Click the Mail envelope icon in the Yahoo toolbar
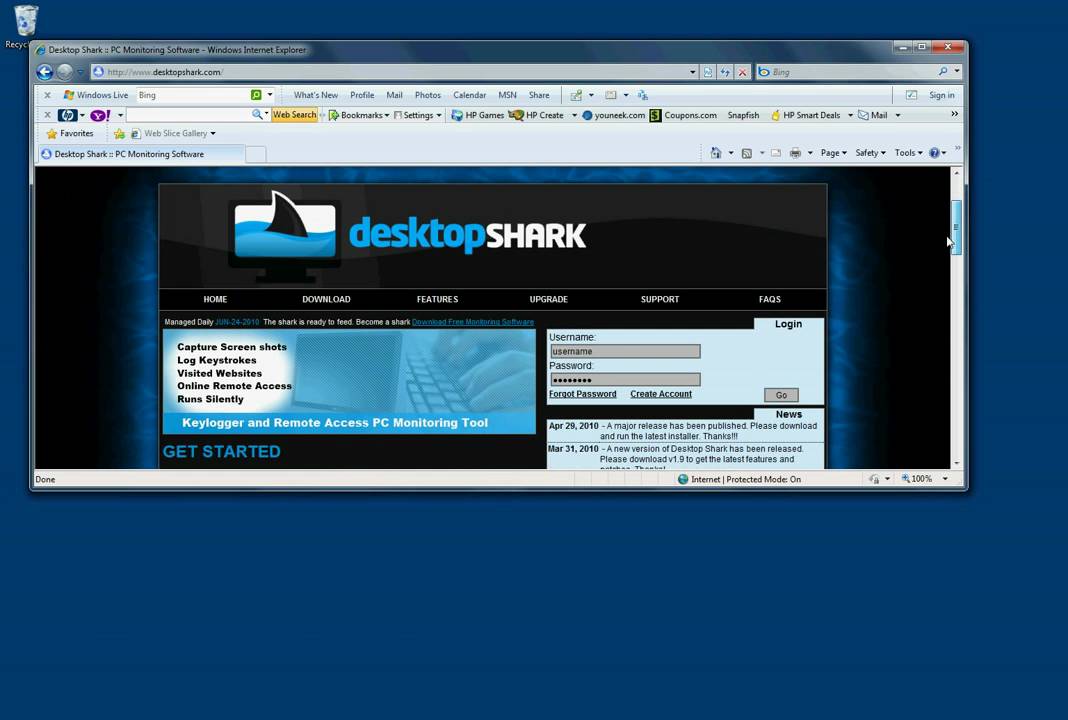The height and width of the screenshot is (720, 1068). [x=864, y=115]
